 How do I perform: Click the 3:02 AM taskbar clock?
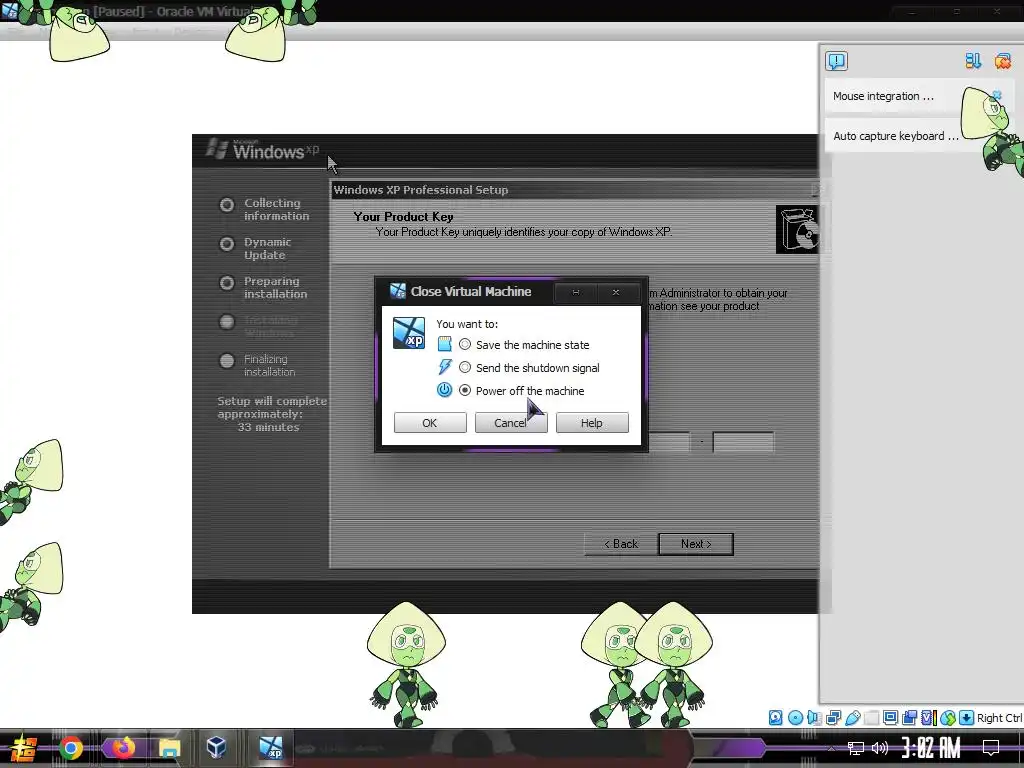click(x=931, y=748)
